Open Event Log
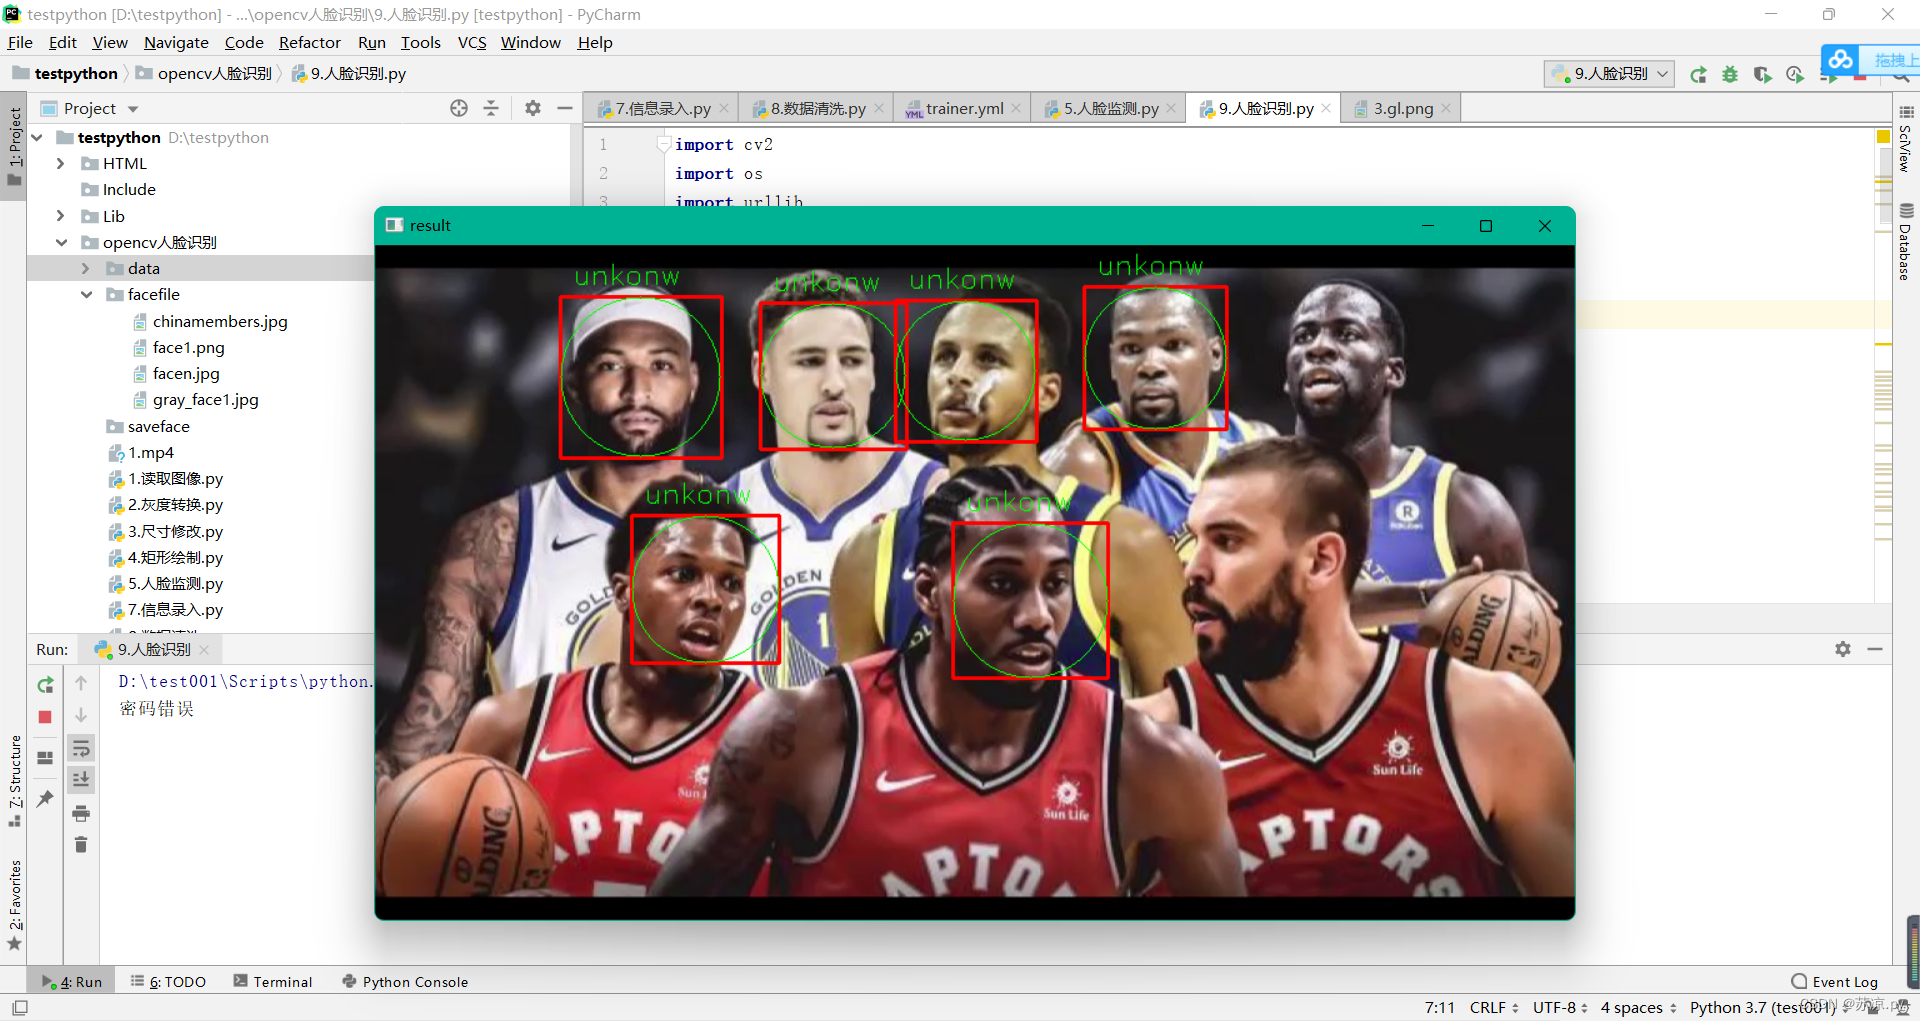 pyautogui.click(x=1835, y=982)
